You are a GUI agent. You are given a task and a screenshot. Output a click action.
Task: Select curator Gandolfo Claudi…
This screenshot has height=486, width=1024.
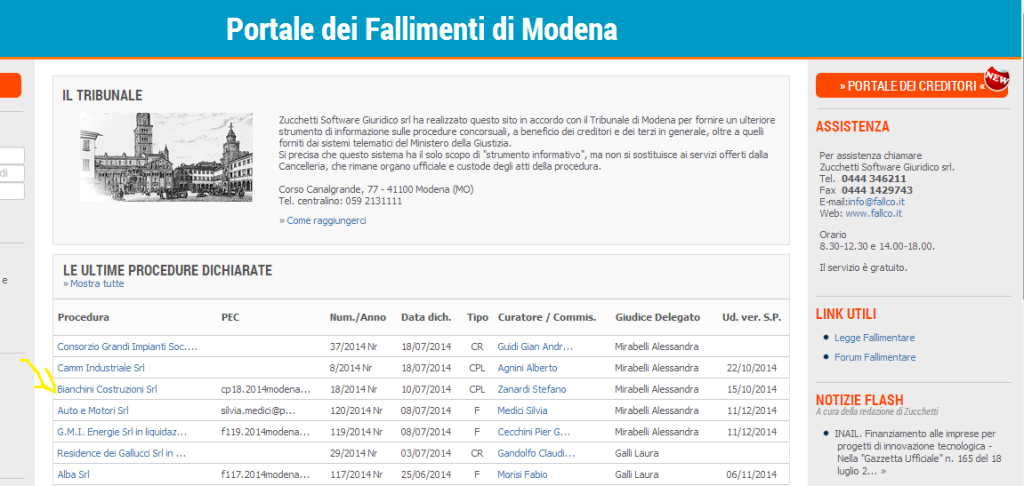[536, 453]
